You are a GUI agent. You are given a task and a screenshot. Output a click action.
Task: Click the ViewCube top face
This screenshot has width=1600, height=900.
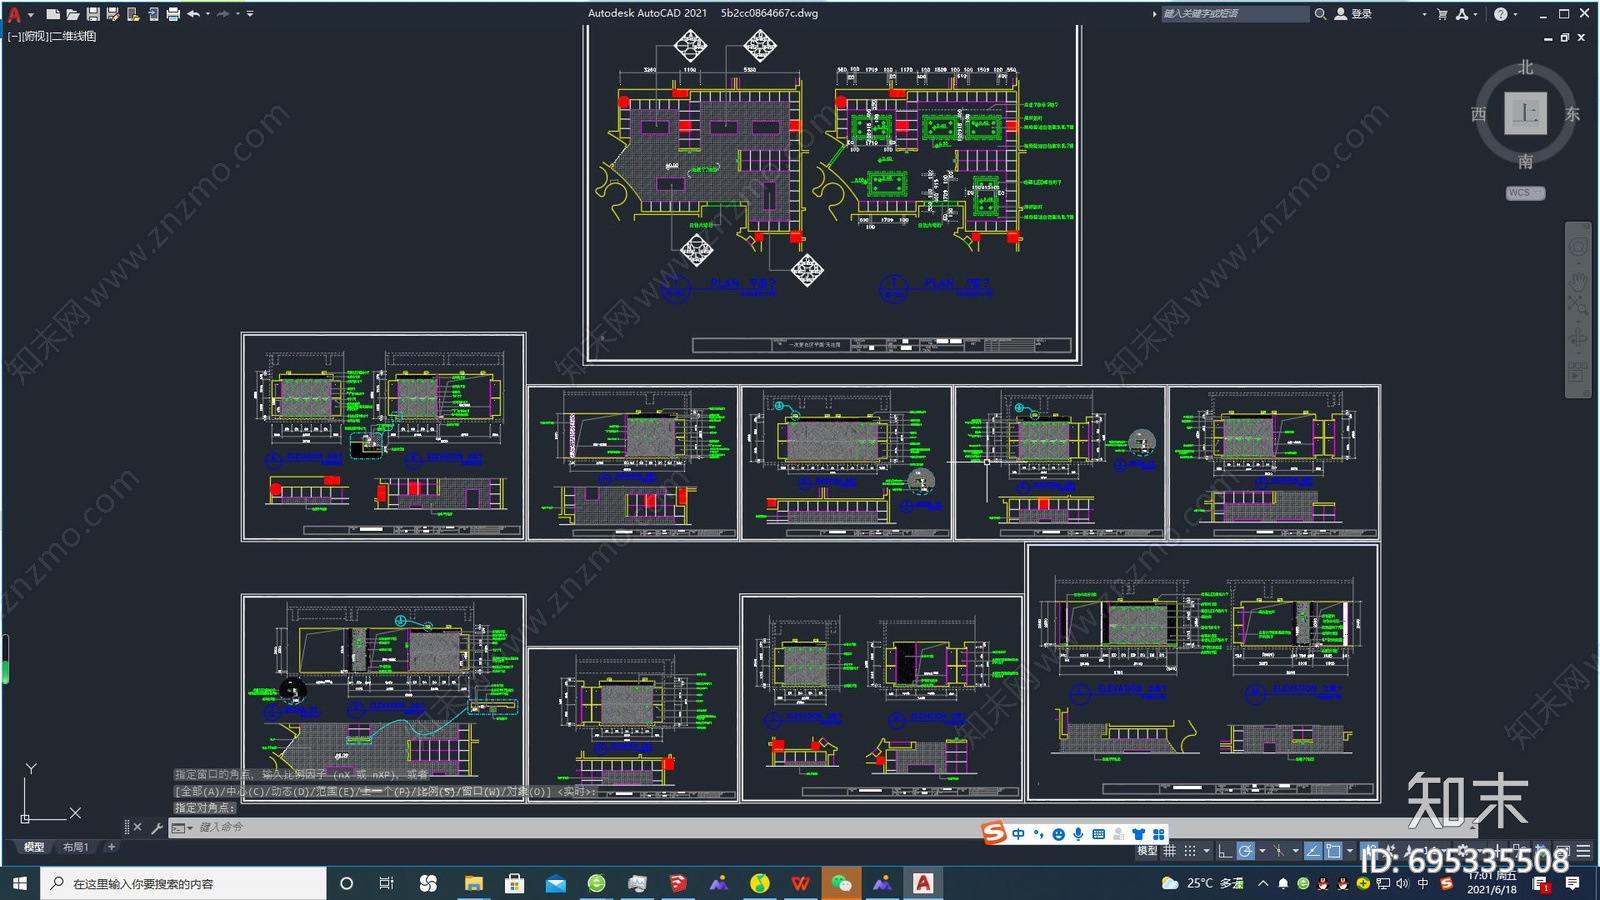[1525, 113]
